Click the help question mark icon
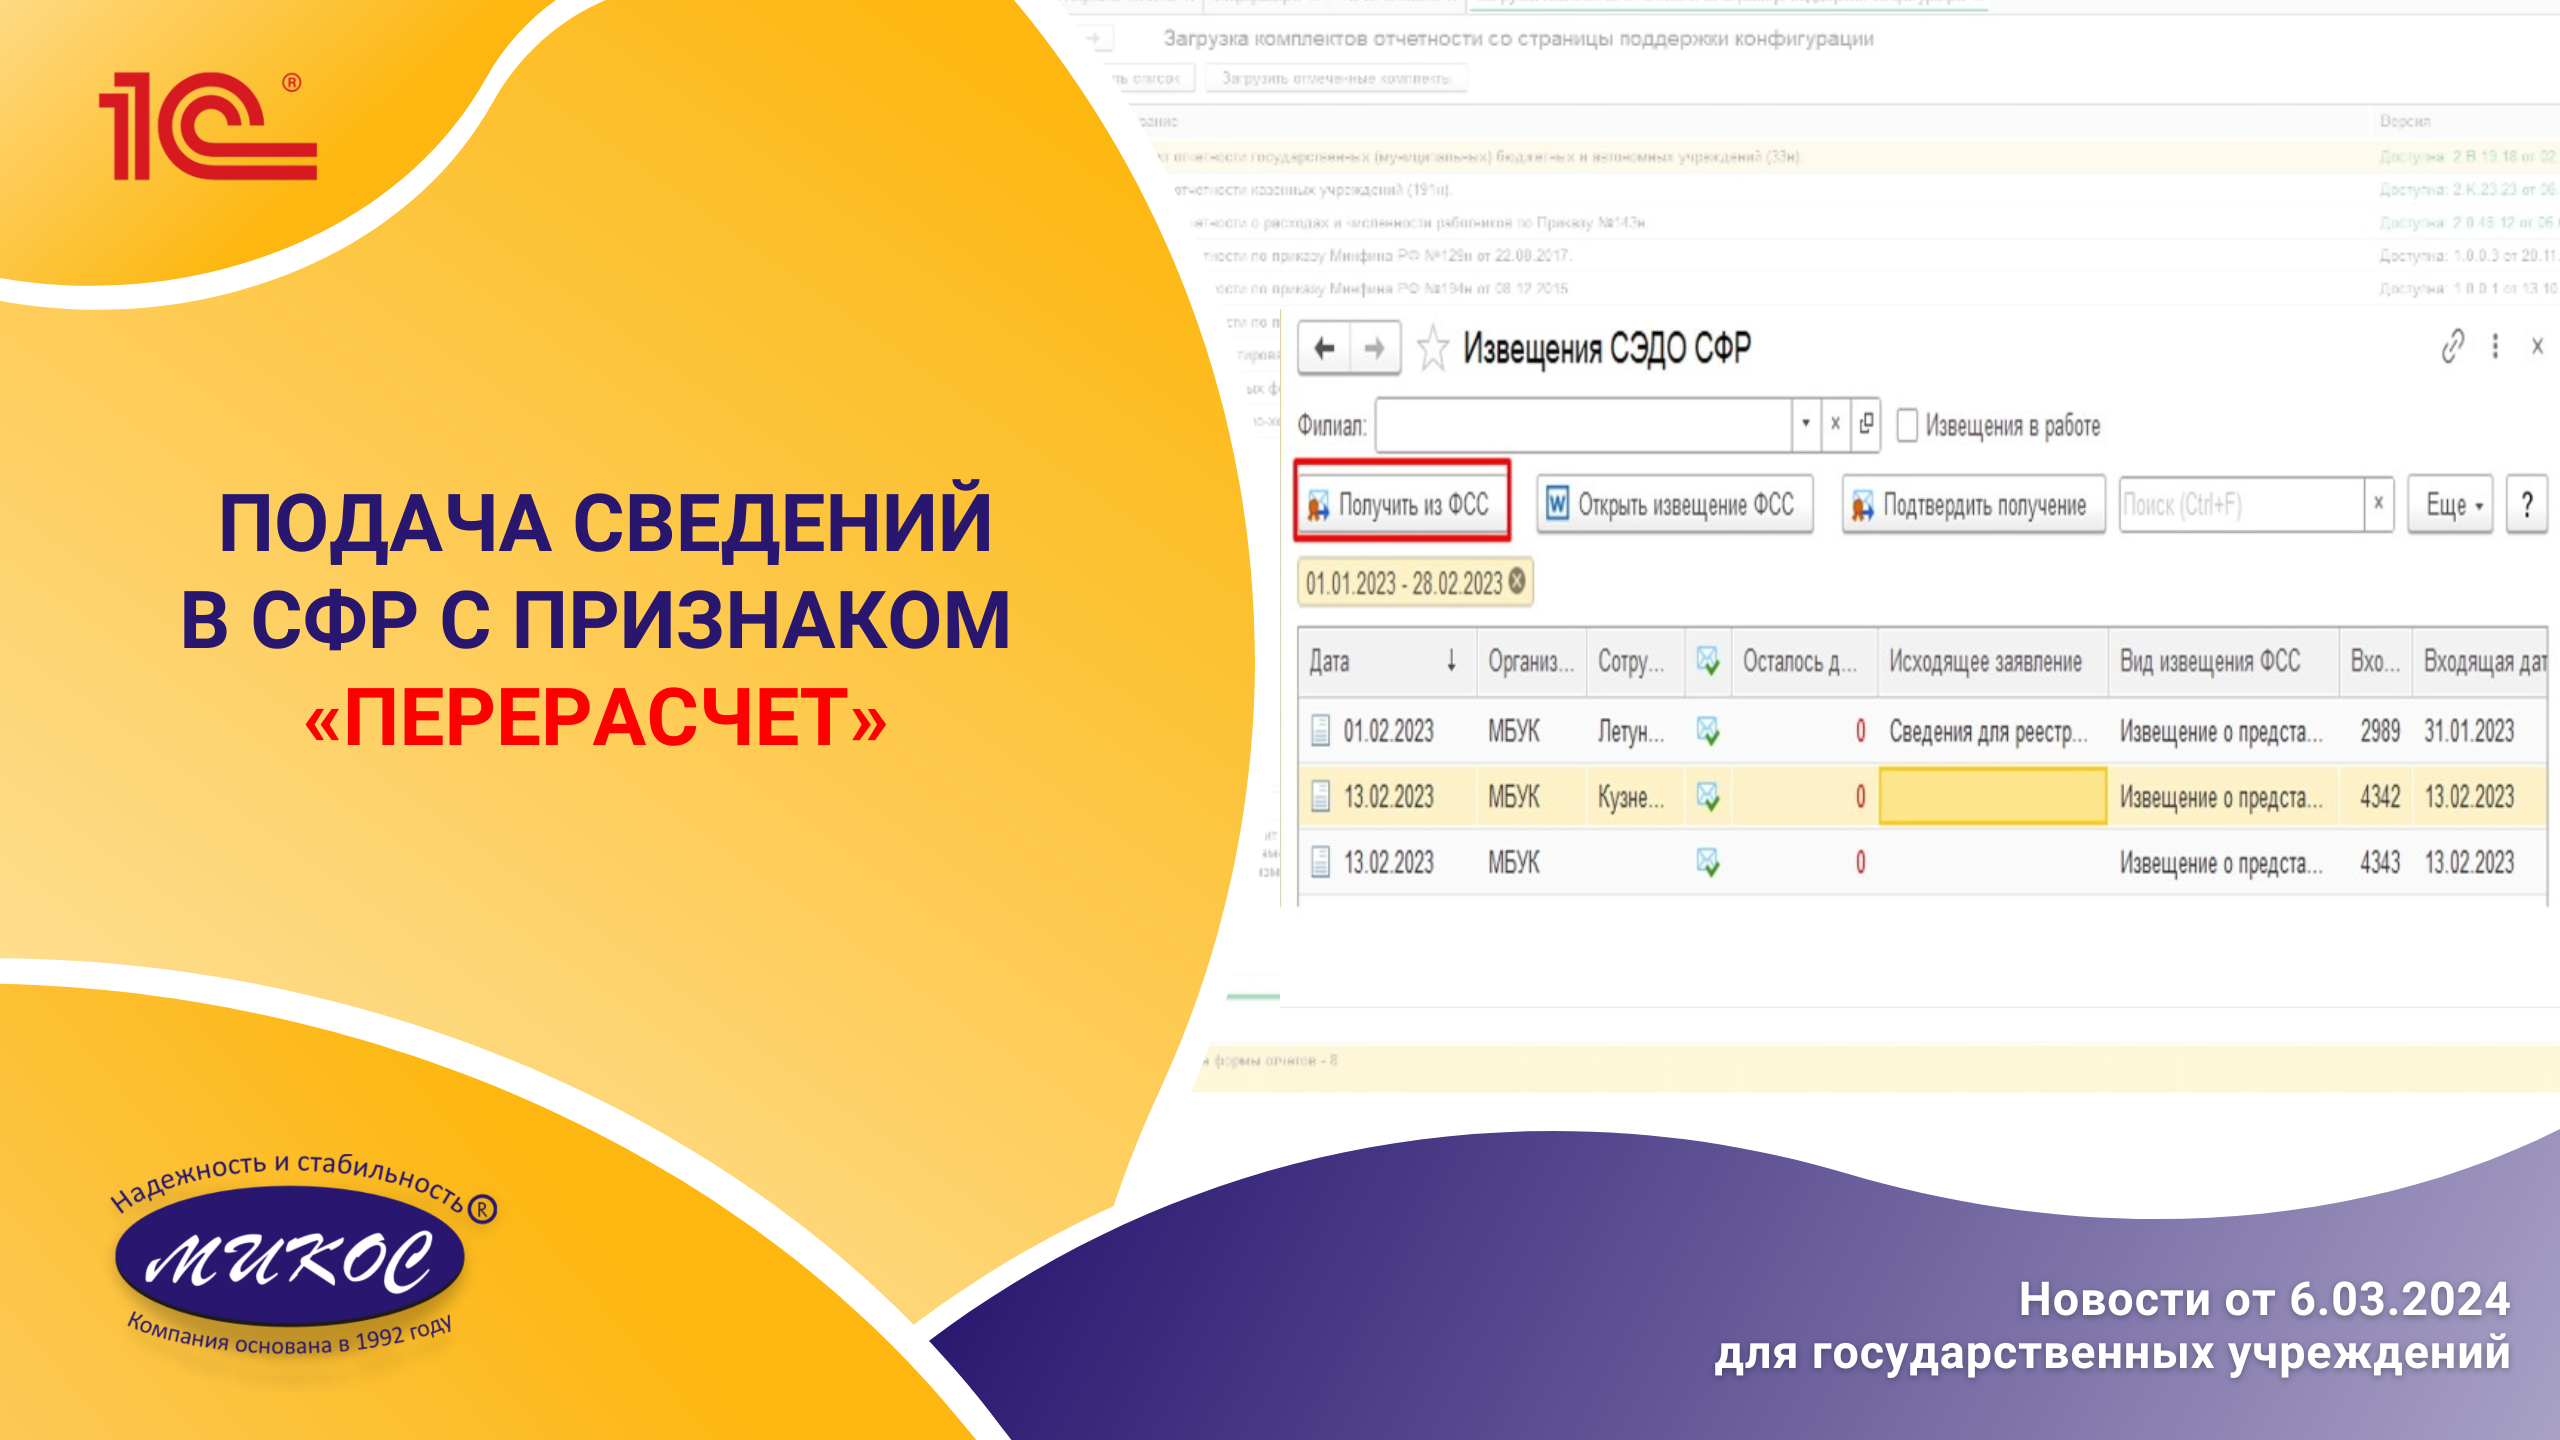Viewport: 2560px width, 1440px height. tap(2527, 506)
